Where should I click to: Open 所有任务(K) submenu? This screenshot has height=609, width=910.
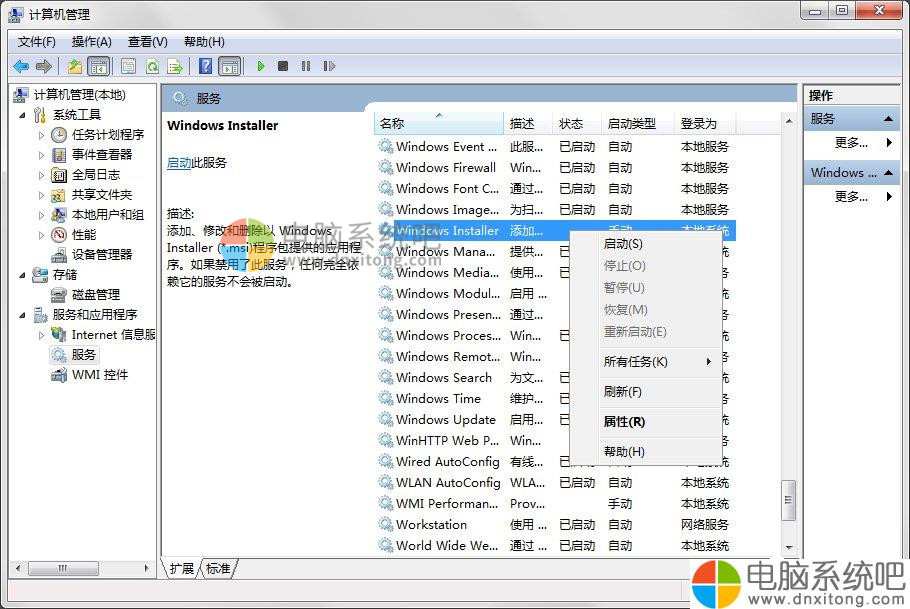645,362
